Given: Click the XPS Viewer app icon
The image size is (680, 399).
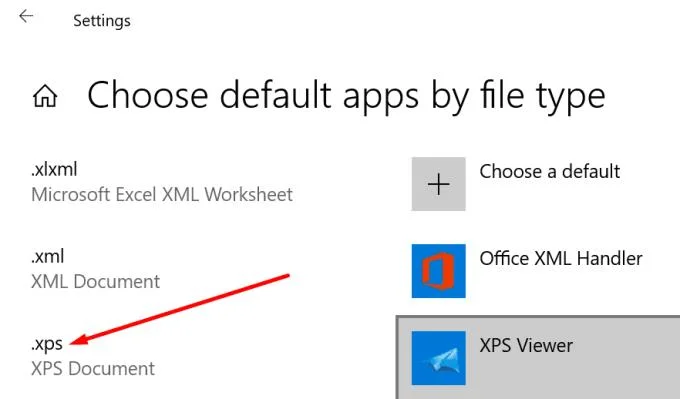Looking at the screenshot, I should pyautogui.click(x=438, y=358).
